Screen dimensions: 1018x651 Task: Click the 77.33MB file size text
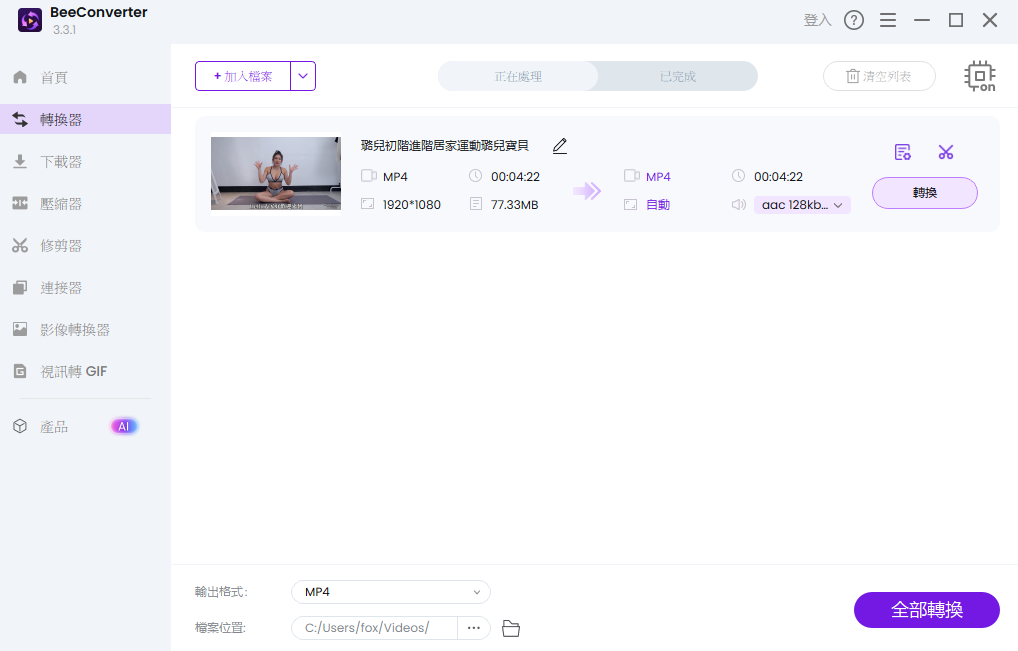pos(514,205)
